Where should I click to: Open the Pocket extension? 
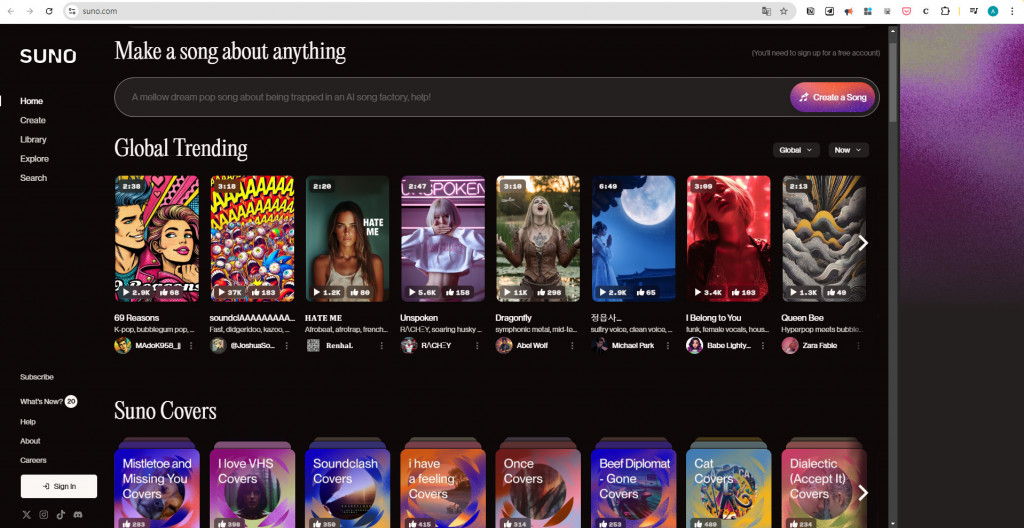pos(906,11)
